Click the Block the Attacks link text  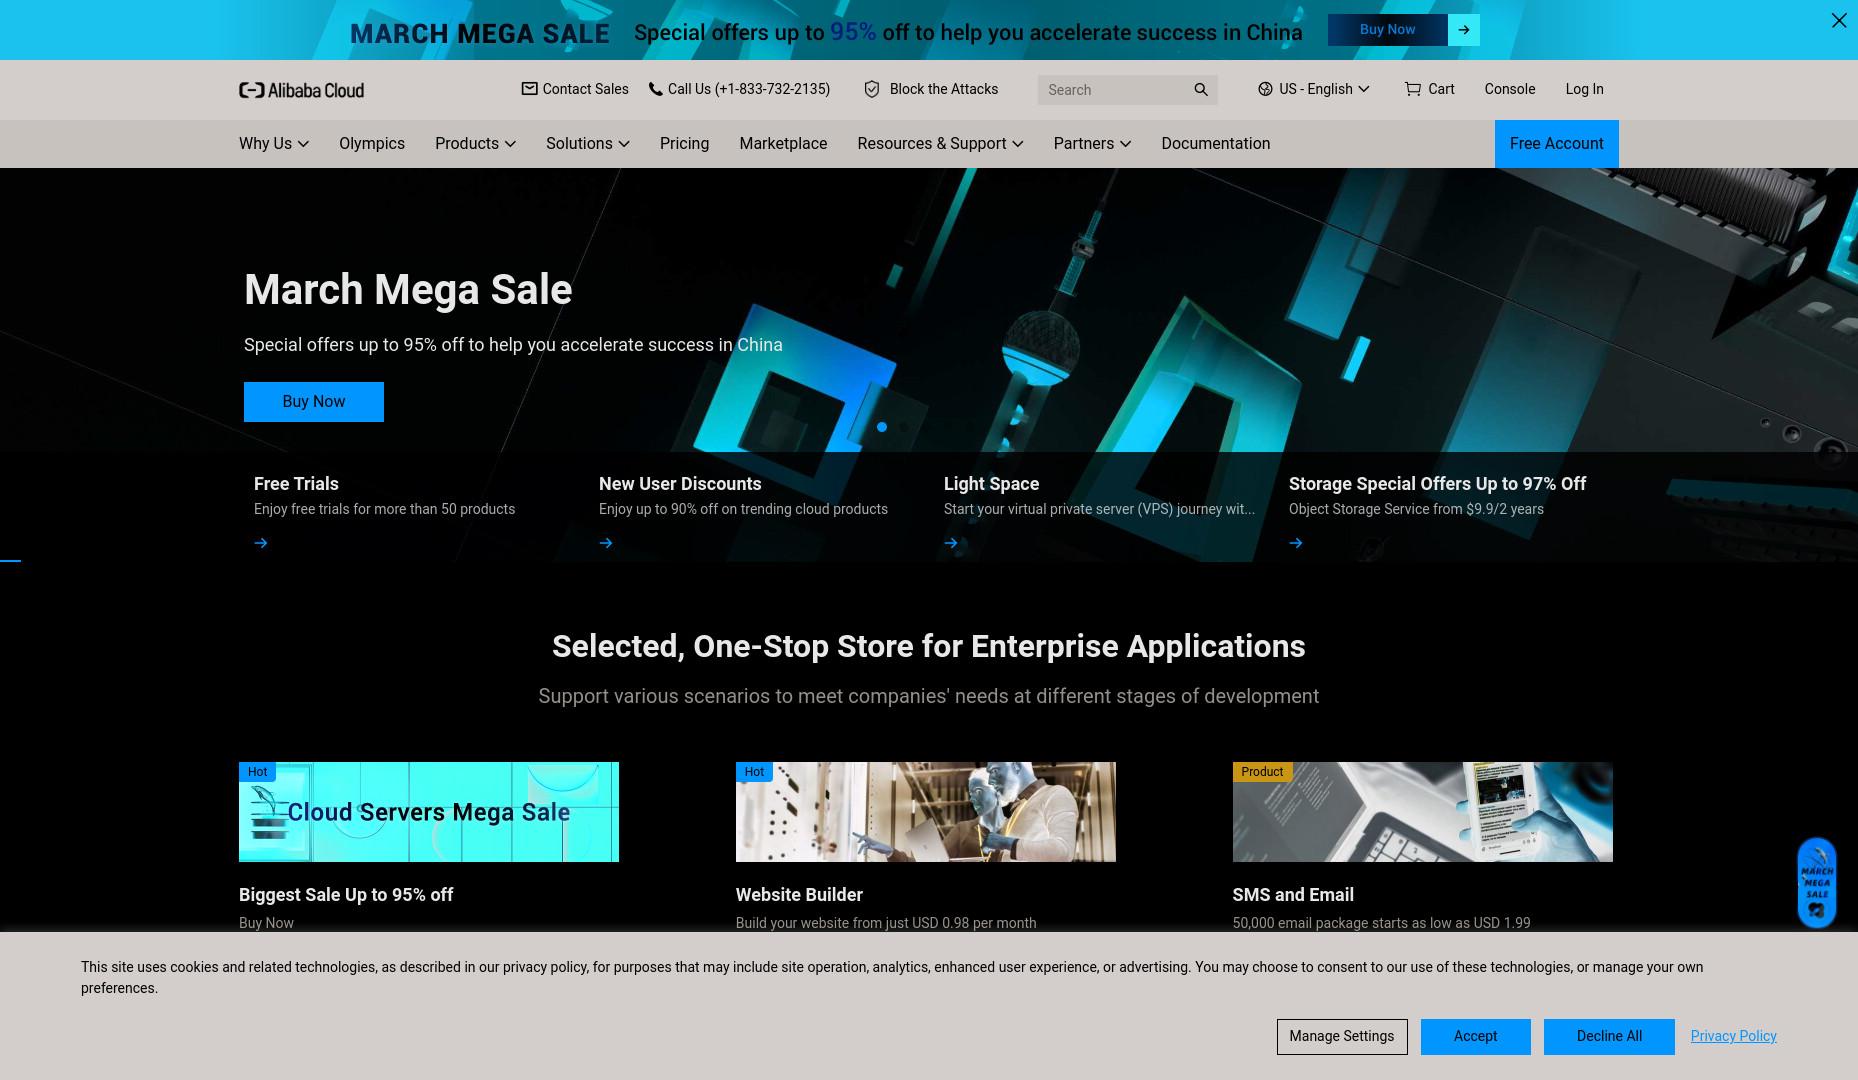[944, 89]
